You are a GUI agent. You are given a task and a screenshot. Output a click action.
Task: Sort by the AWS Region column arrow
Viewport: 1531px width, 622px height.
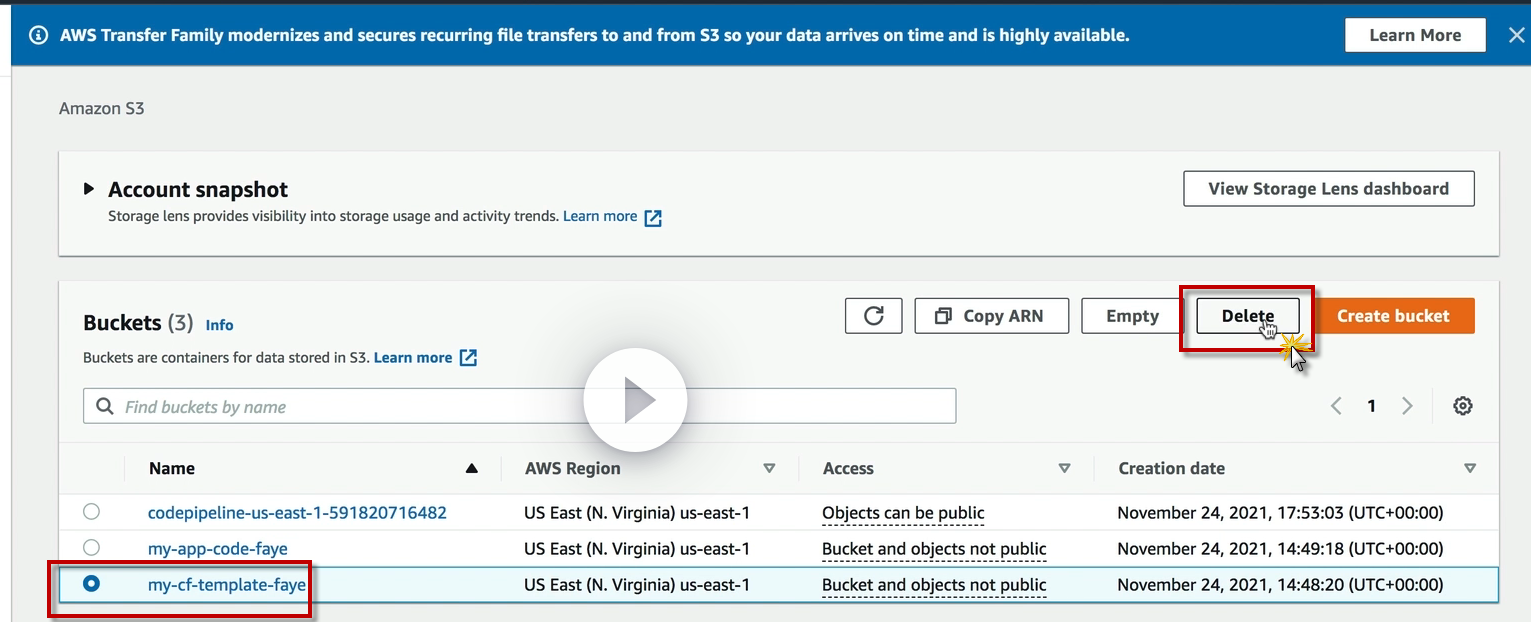(x=769, y=468)
